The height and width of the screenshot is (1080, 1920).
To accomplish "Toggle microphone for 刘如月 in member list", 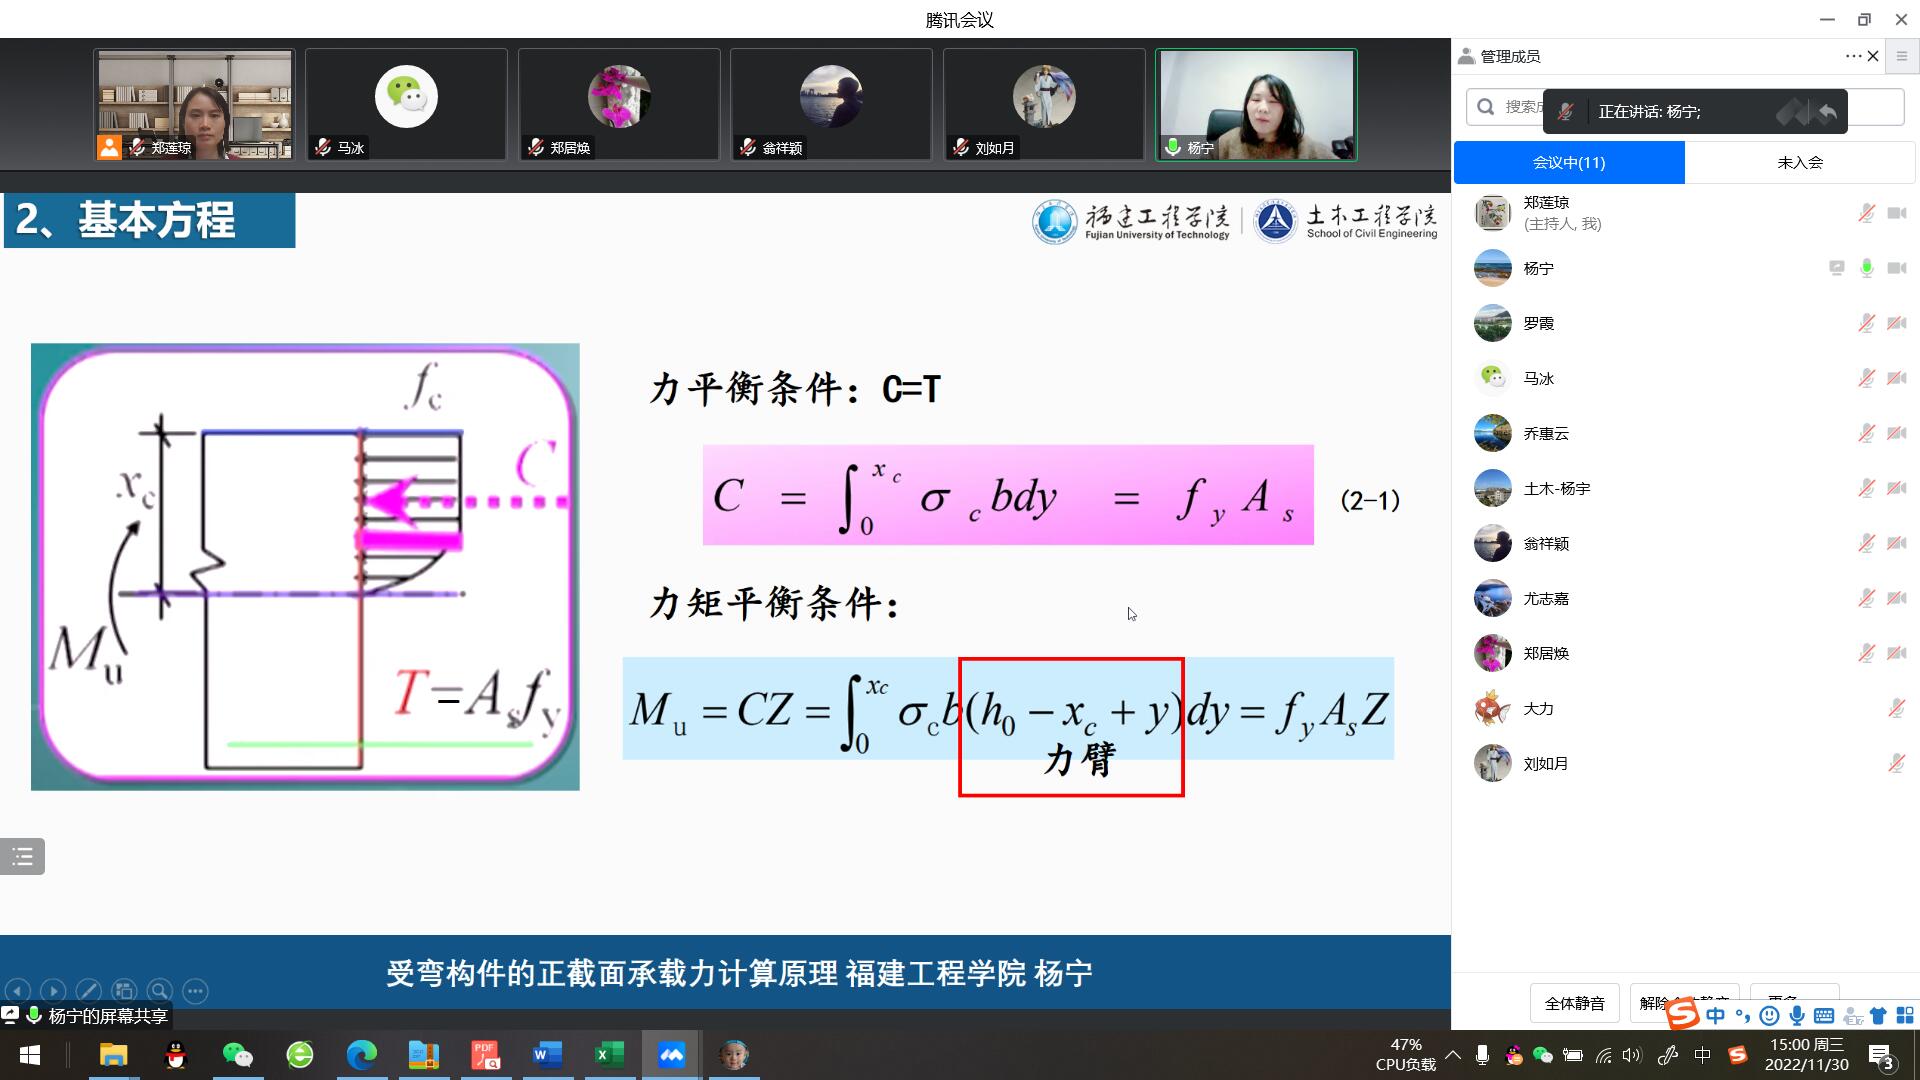I will click(x=1896, y=763).
